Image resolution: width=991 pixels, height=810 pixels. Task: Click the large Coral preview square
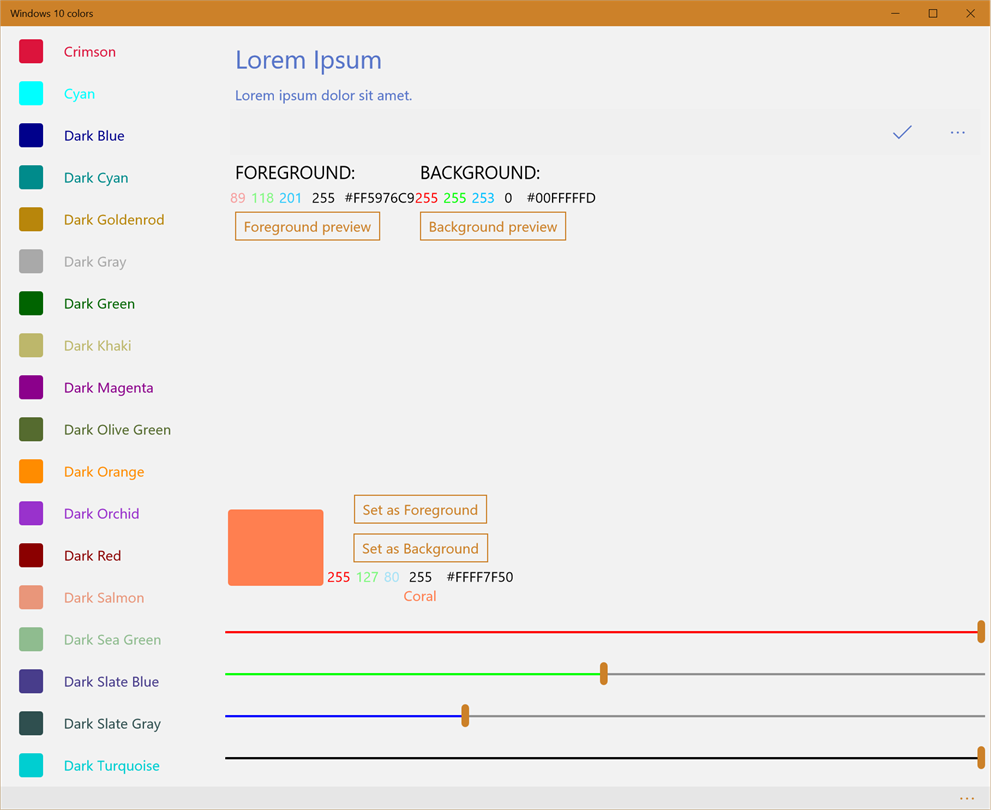tap(276, 547)
